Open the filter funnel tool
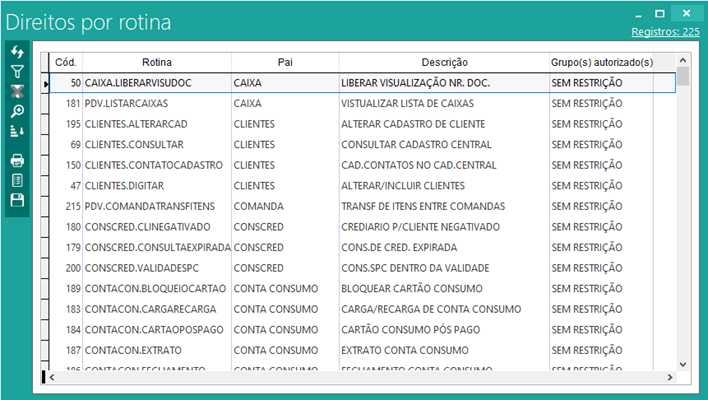The image size is (708, 400). [17, 71]
